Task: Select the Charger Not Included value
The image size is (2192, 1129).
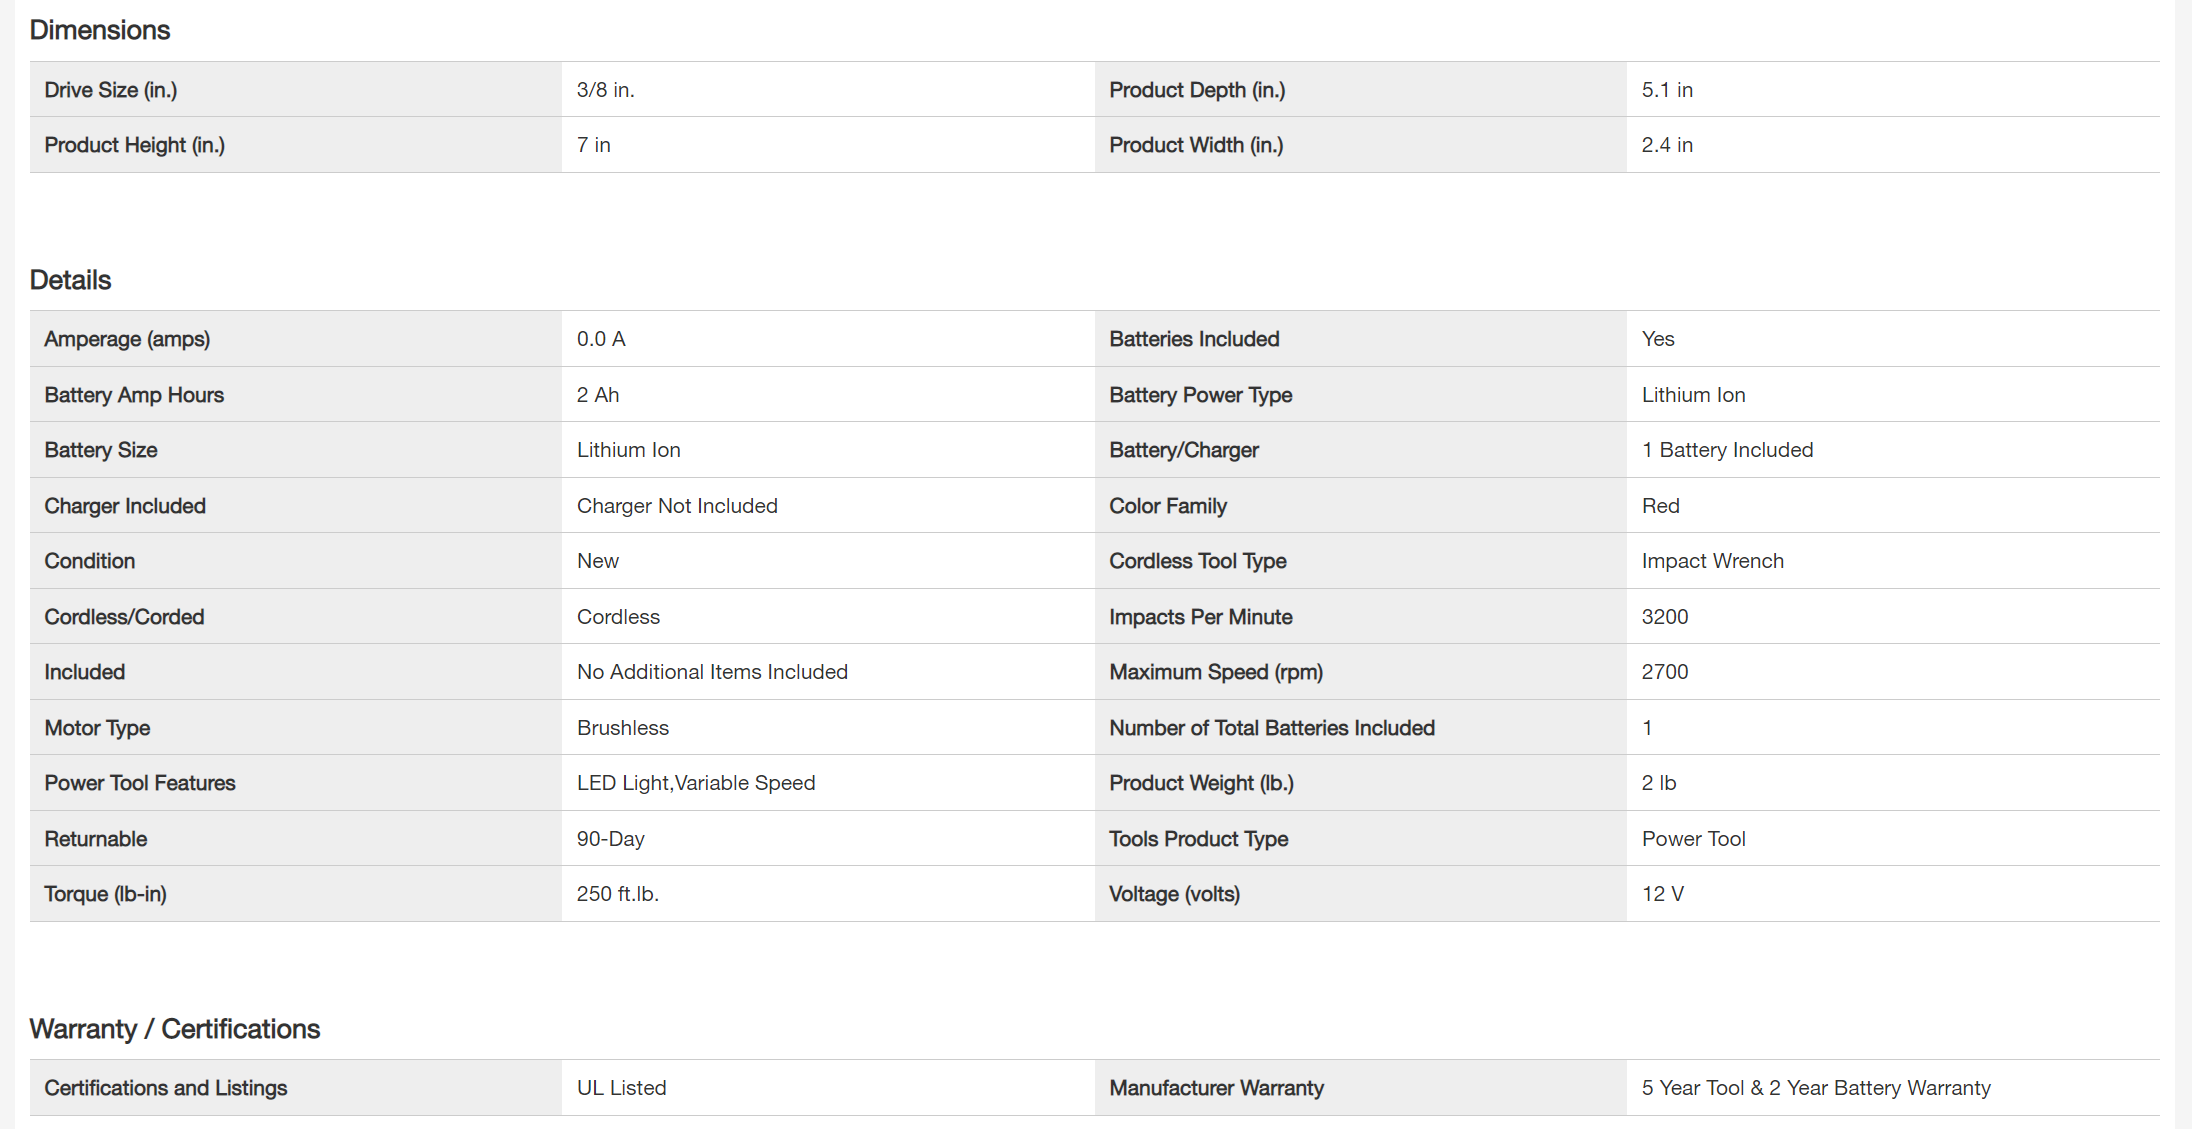Action: (x=677, y=506)
